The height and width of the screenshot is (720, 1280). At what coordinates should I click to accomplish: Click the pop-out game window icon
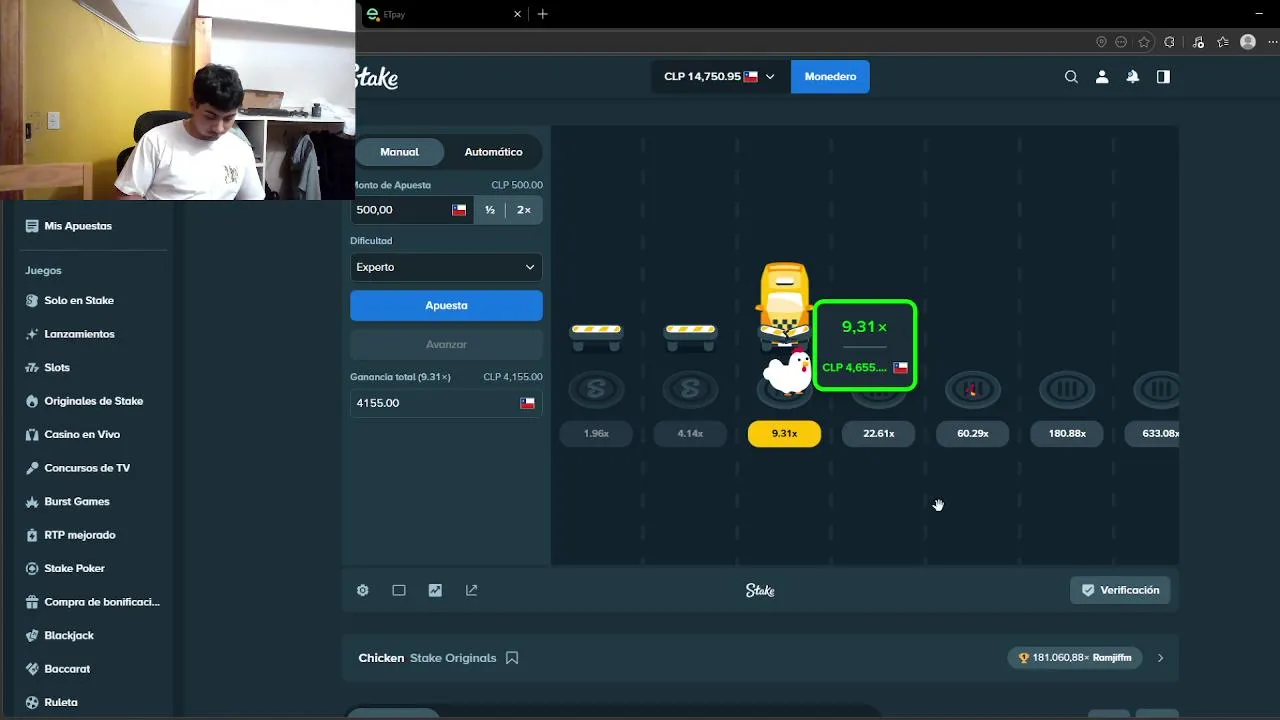coord(472,590)
